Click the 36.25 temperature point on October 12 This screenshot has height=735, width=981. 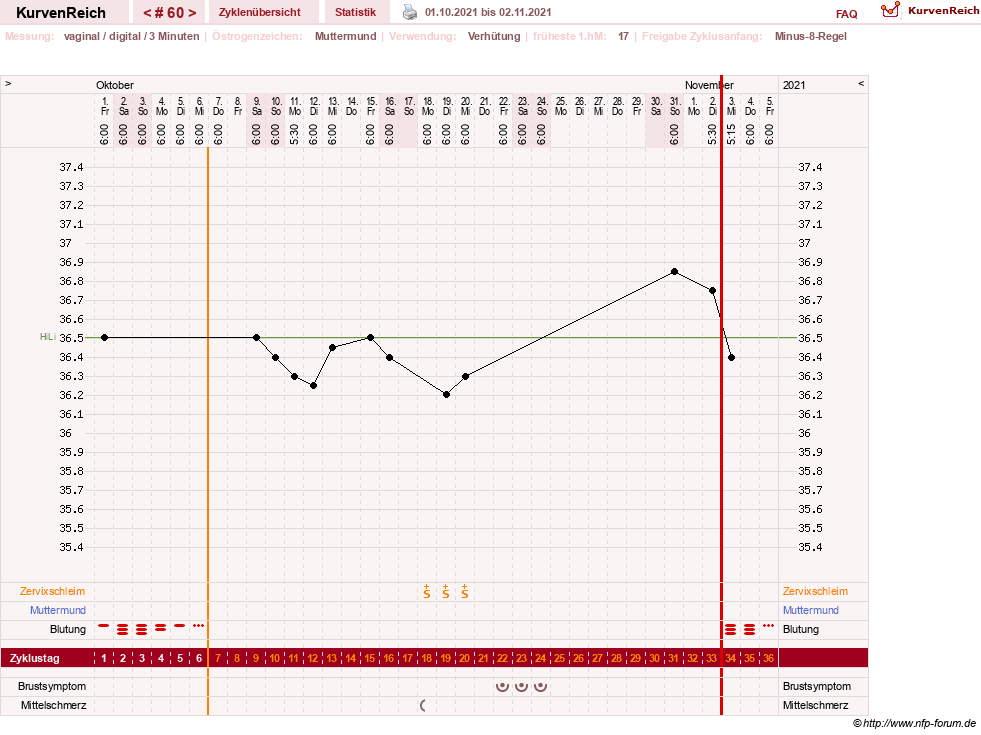313,385
